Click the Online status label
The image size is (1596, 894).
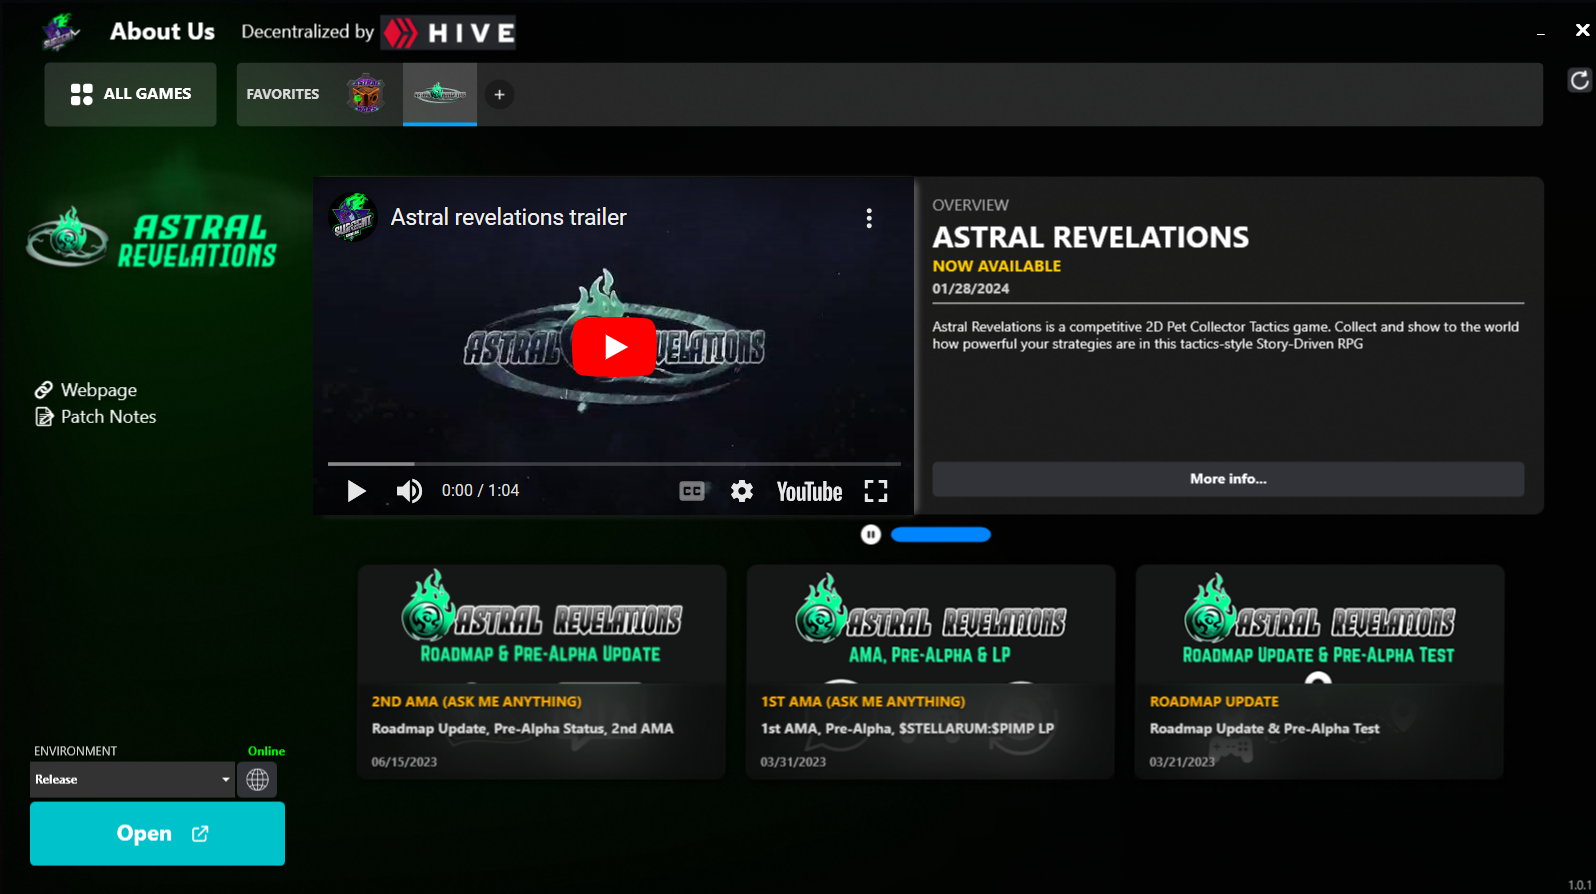(266, 751)
